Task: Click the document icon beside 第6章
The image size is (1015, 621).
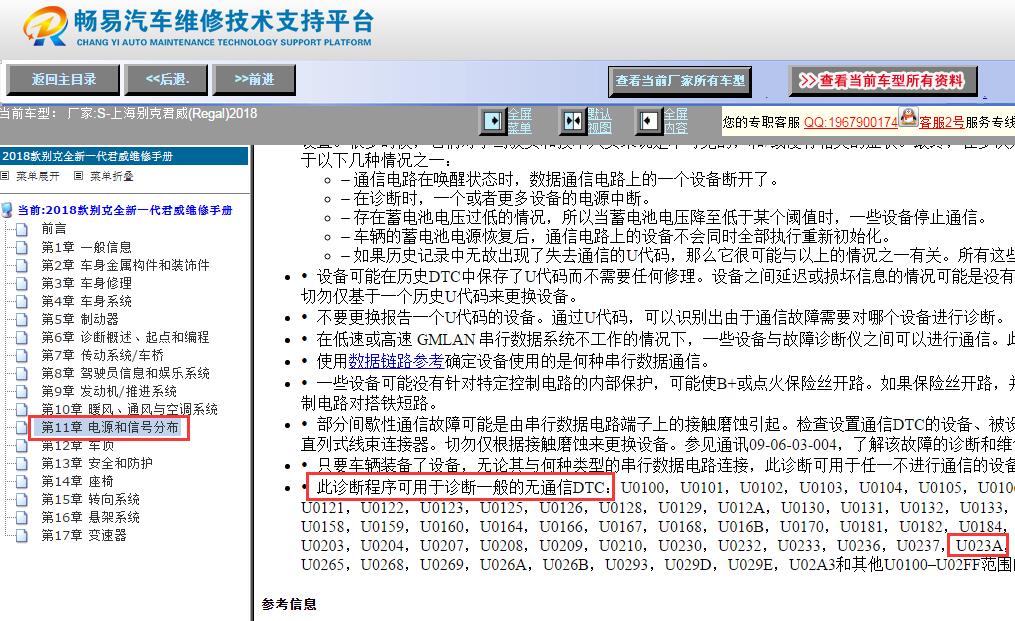Action: coord(22,338)
